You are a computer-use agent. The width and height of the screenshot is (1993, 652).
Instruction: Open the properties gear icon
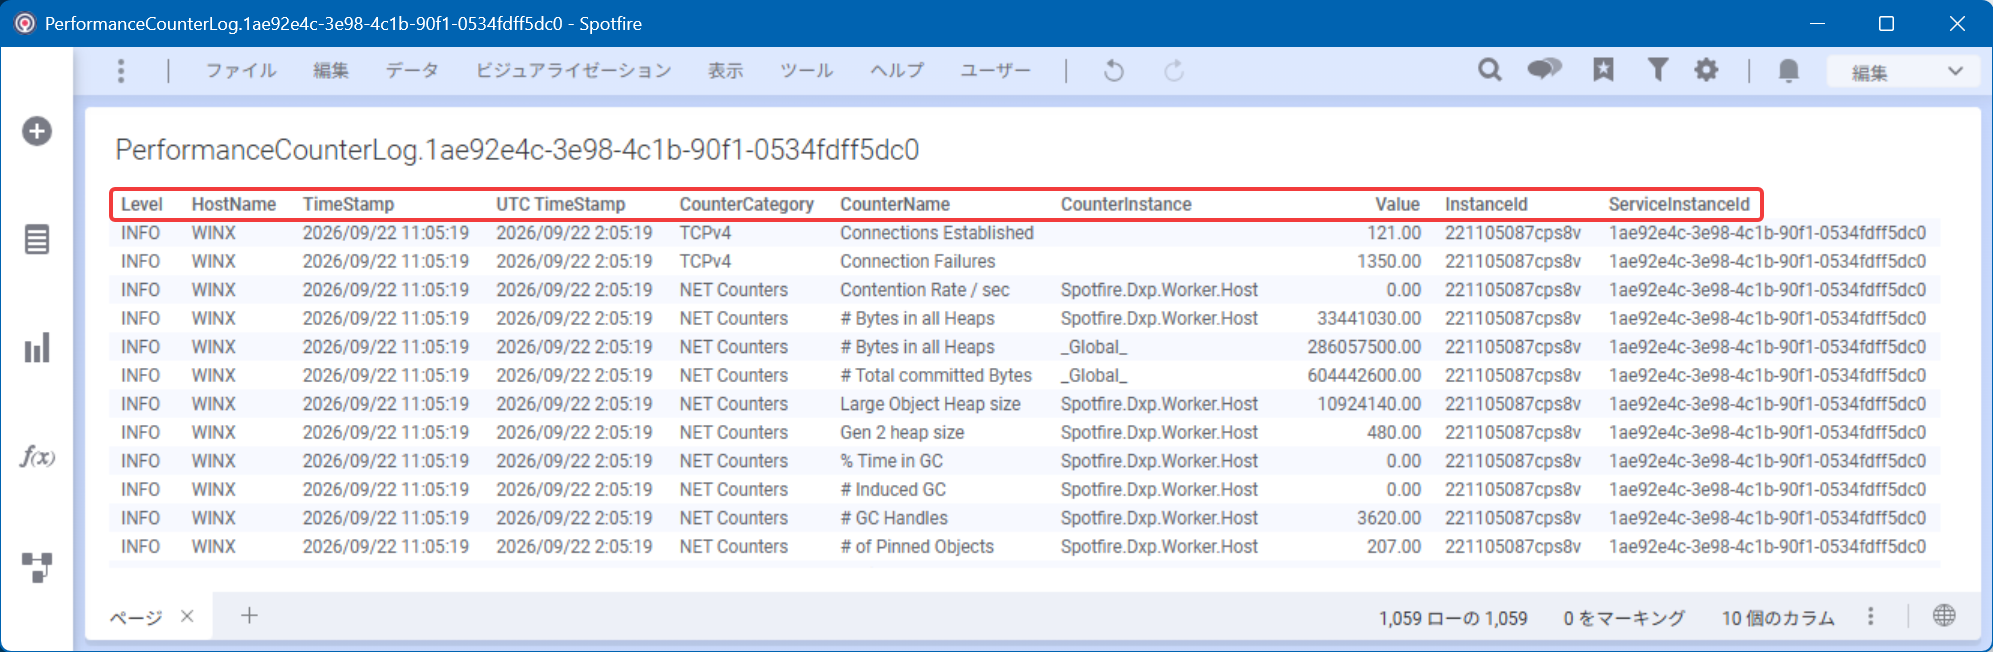1706,70
